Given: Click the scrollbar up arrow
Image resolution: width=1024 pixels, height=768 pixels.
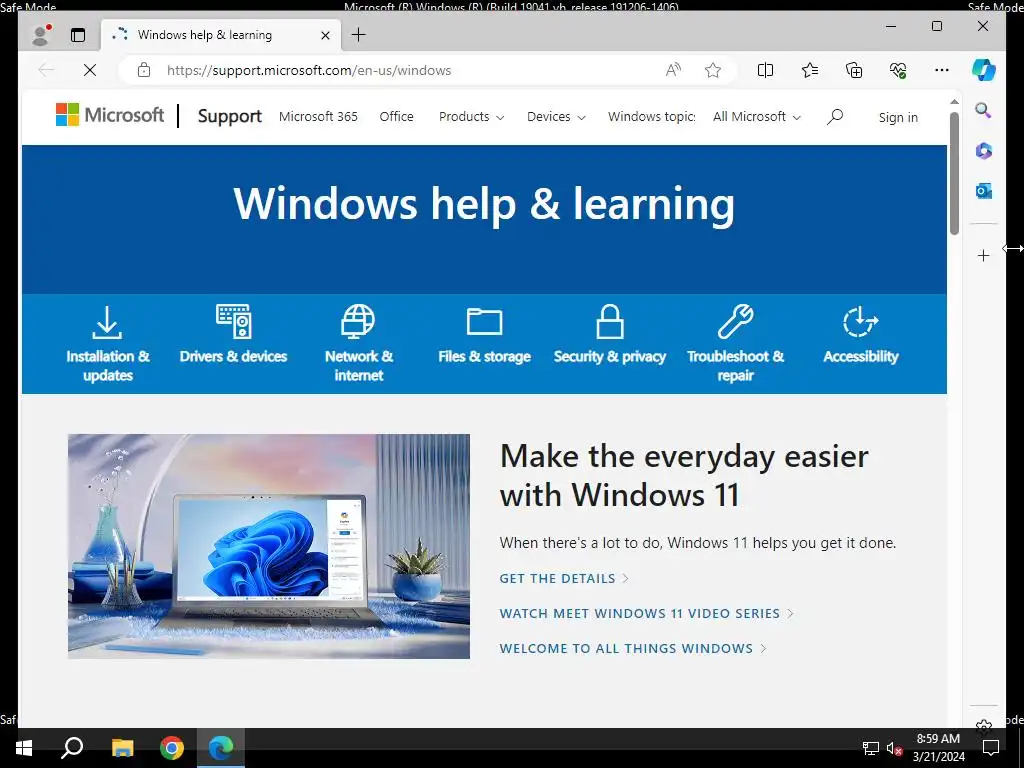Looking at the screenshot, I should [954, 102].
